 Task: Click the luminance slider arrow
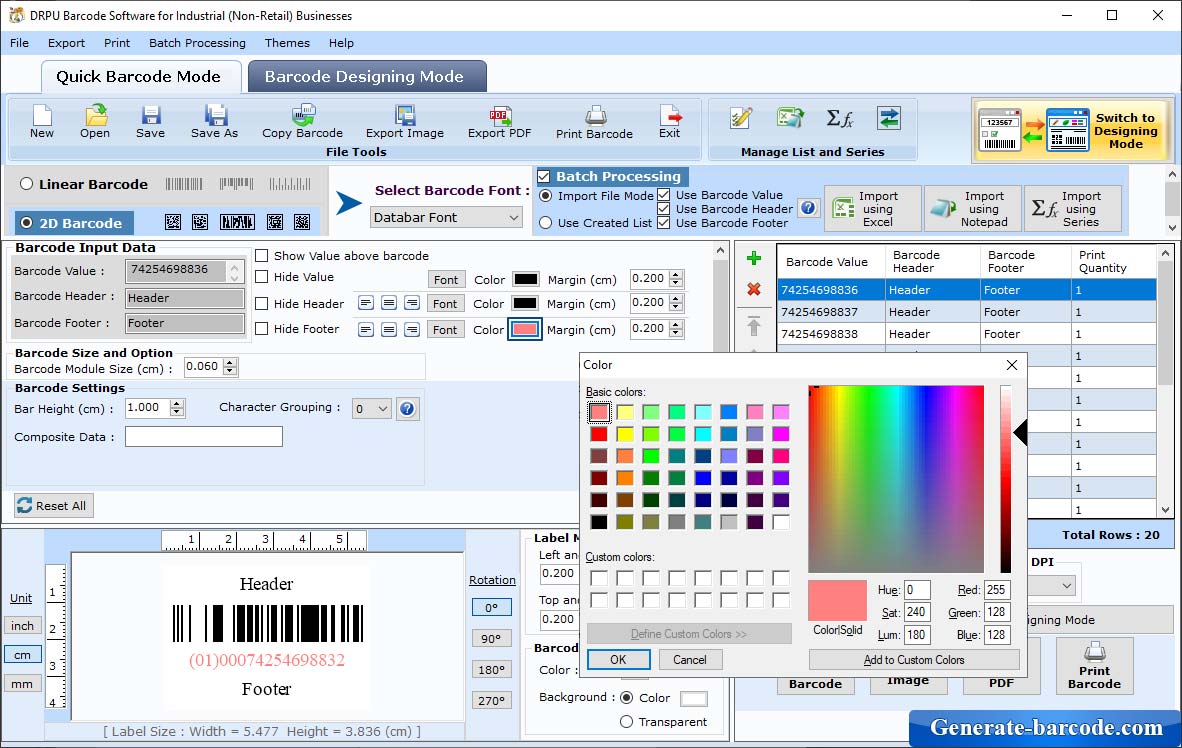[x=1020, y=433]
